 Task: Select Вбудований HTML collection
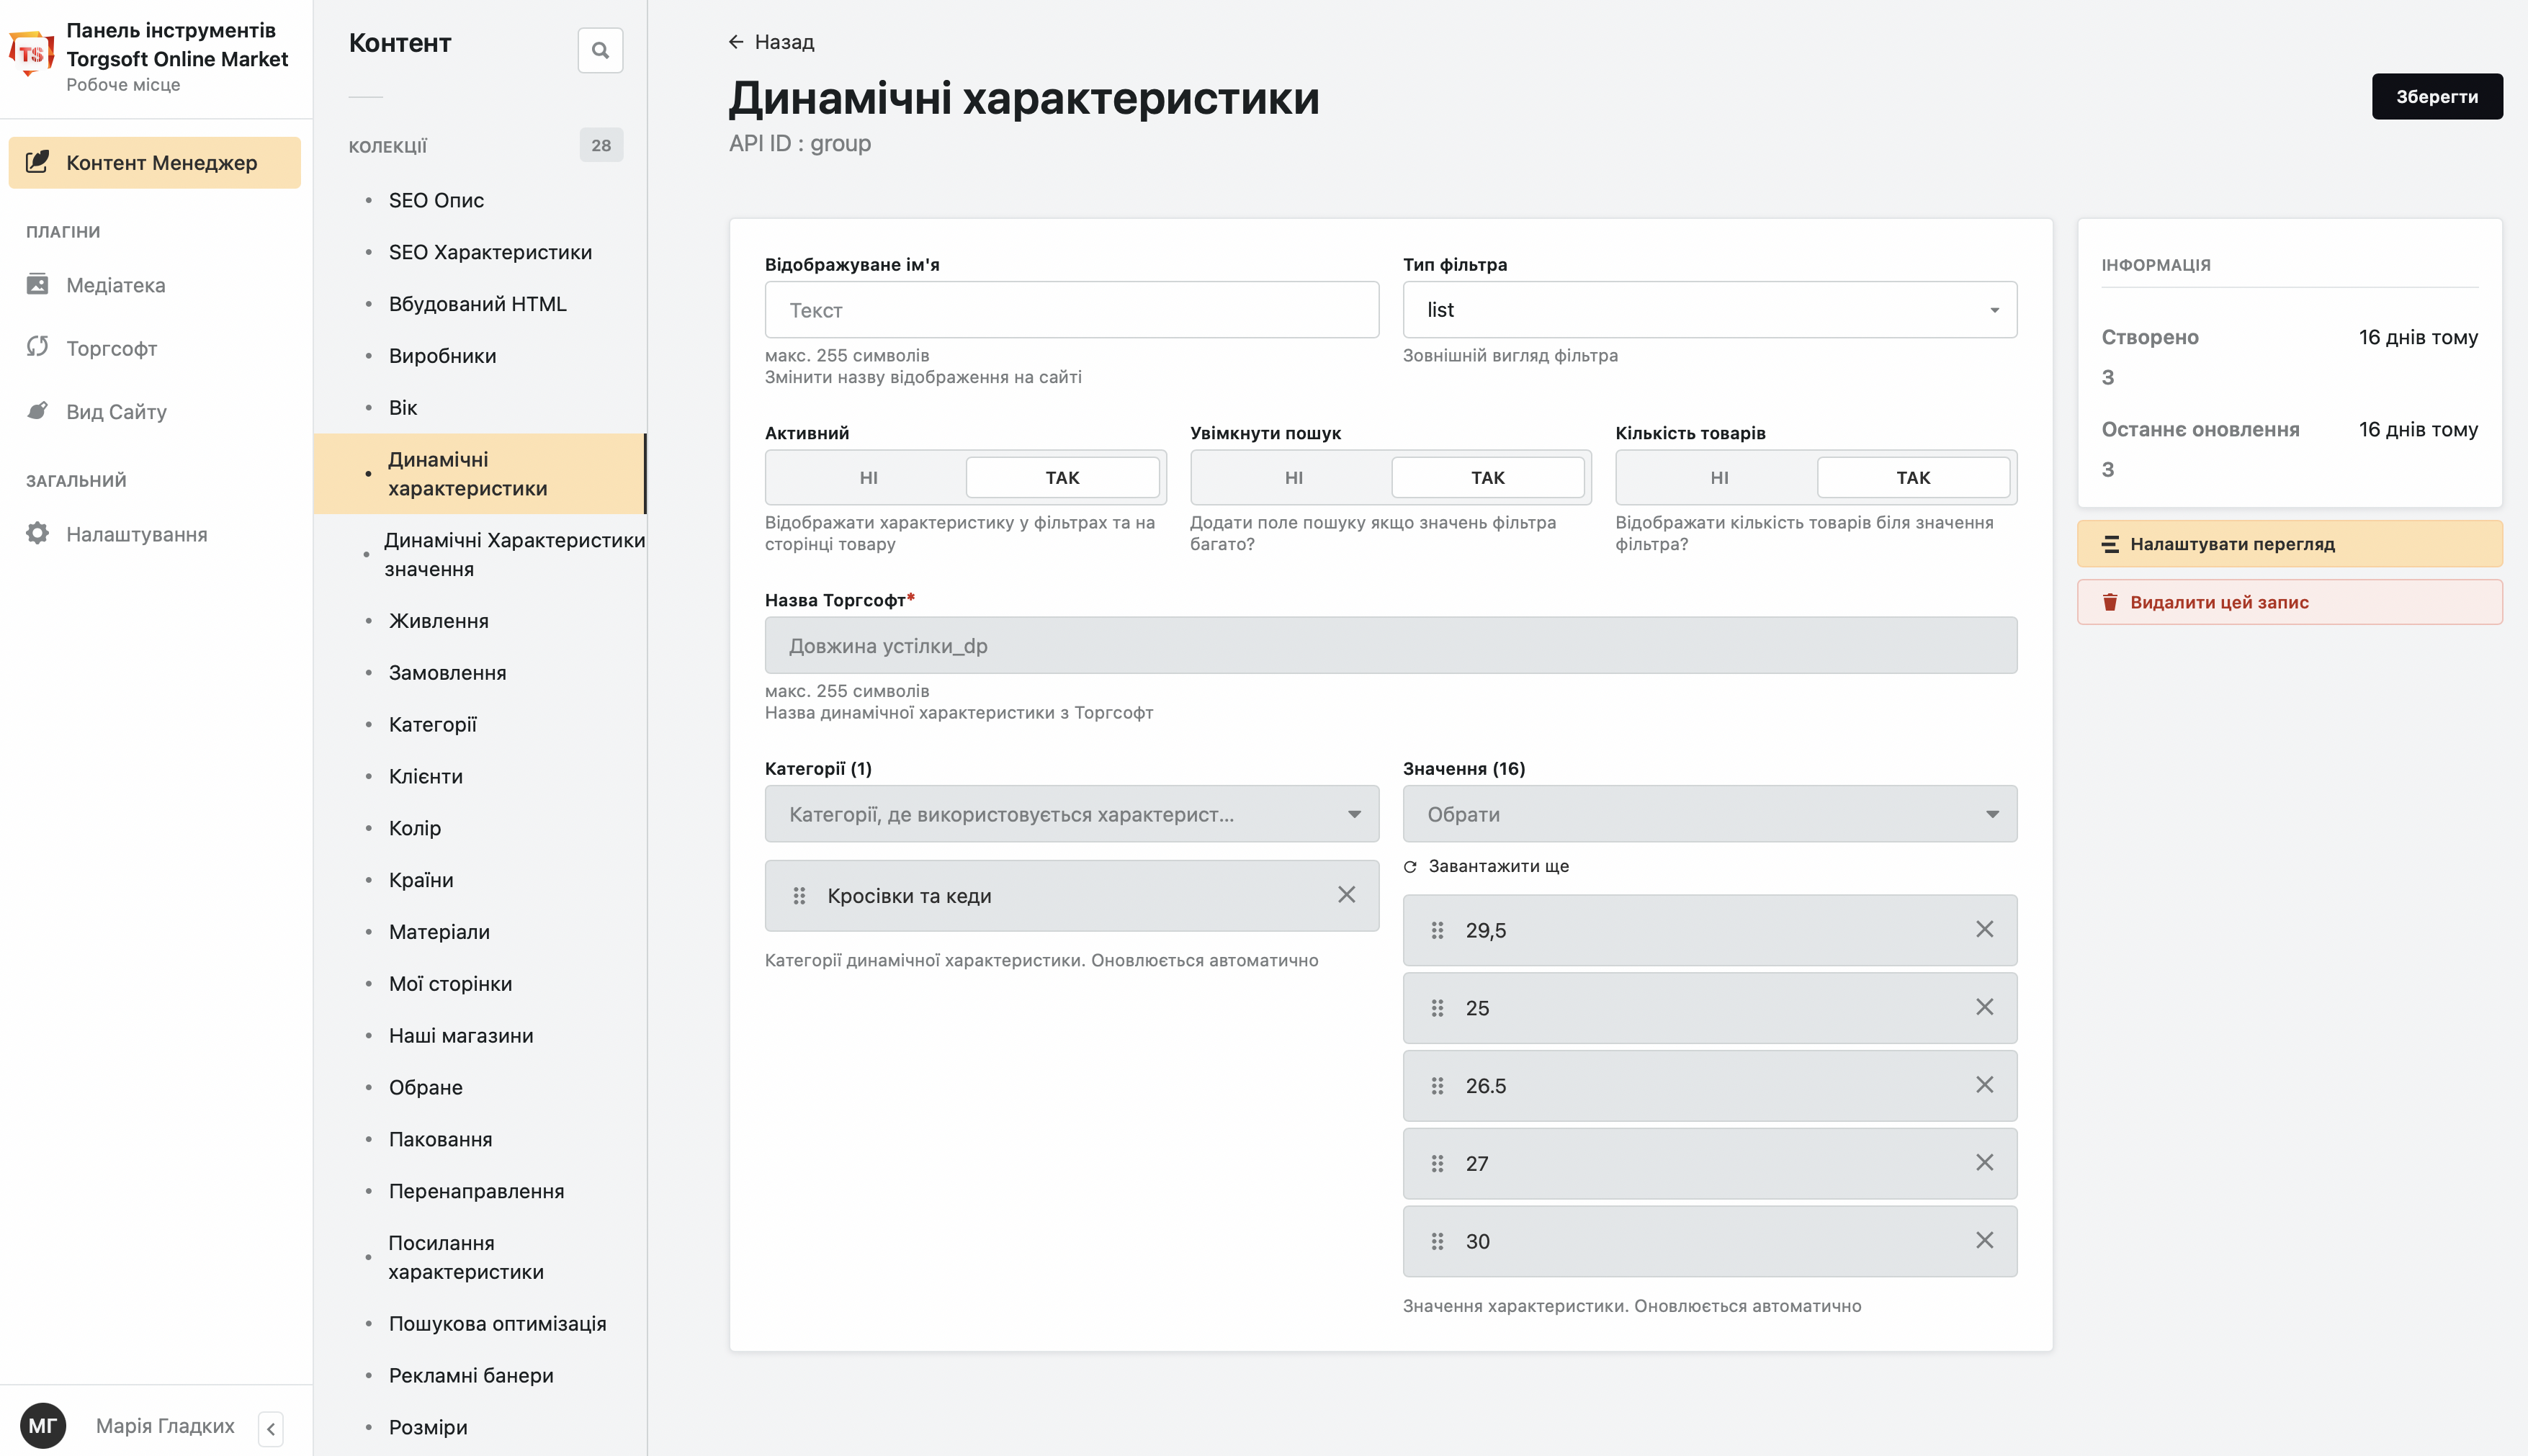[477, 304]
